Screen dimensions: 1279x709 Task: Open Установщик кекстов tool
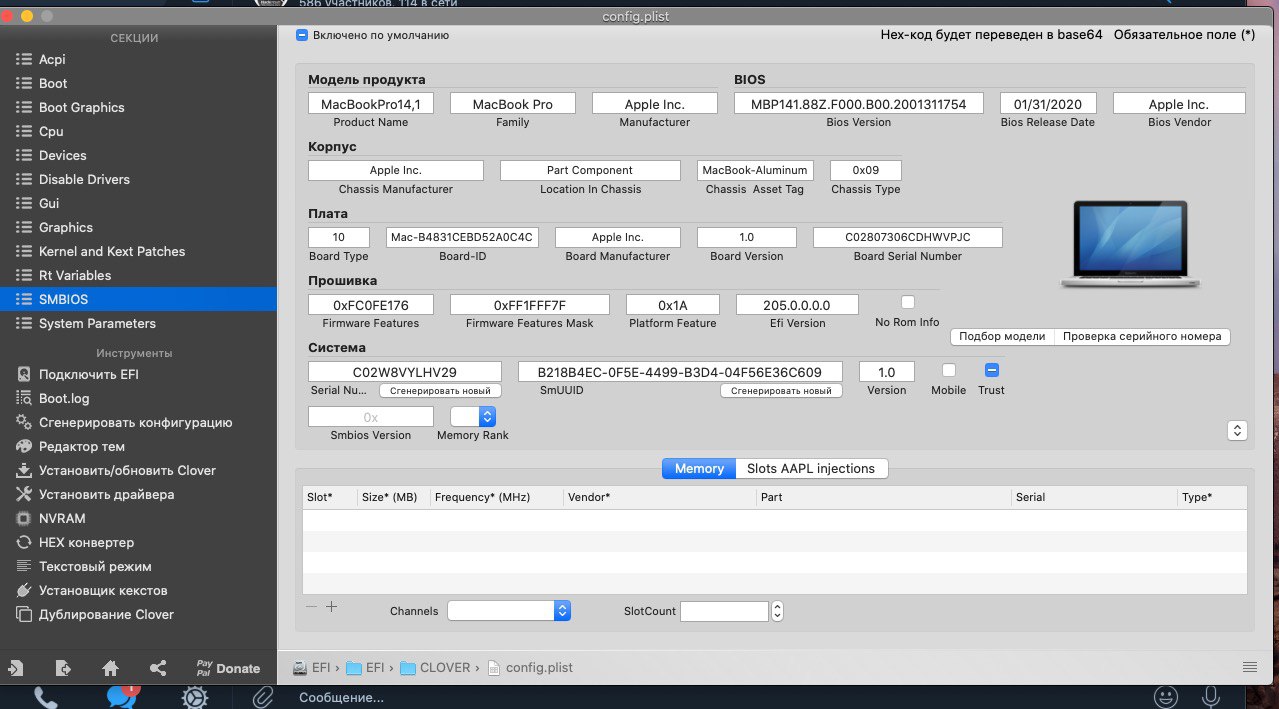point(138,590)
